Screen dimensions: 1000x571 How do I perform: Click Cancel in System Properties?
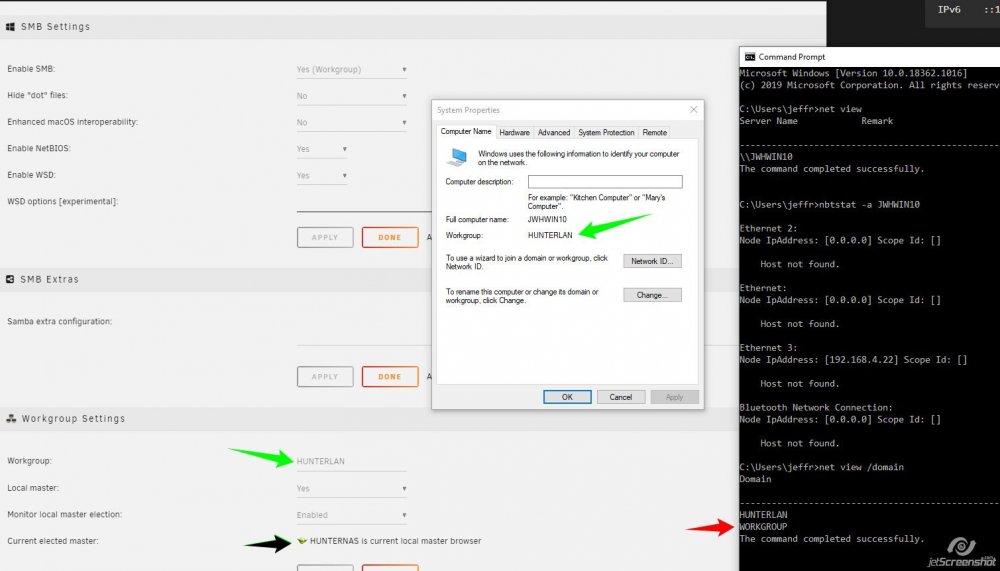click(x=621, y=397)
